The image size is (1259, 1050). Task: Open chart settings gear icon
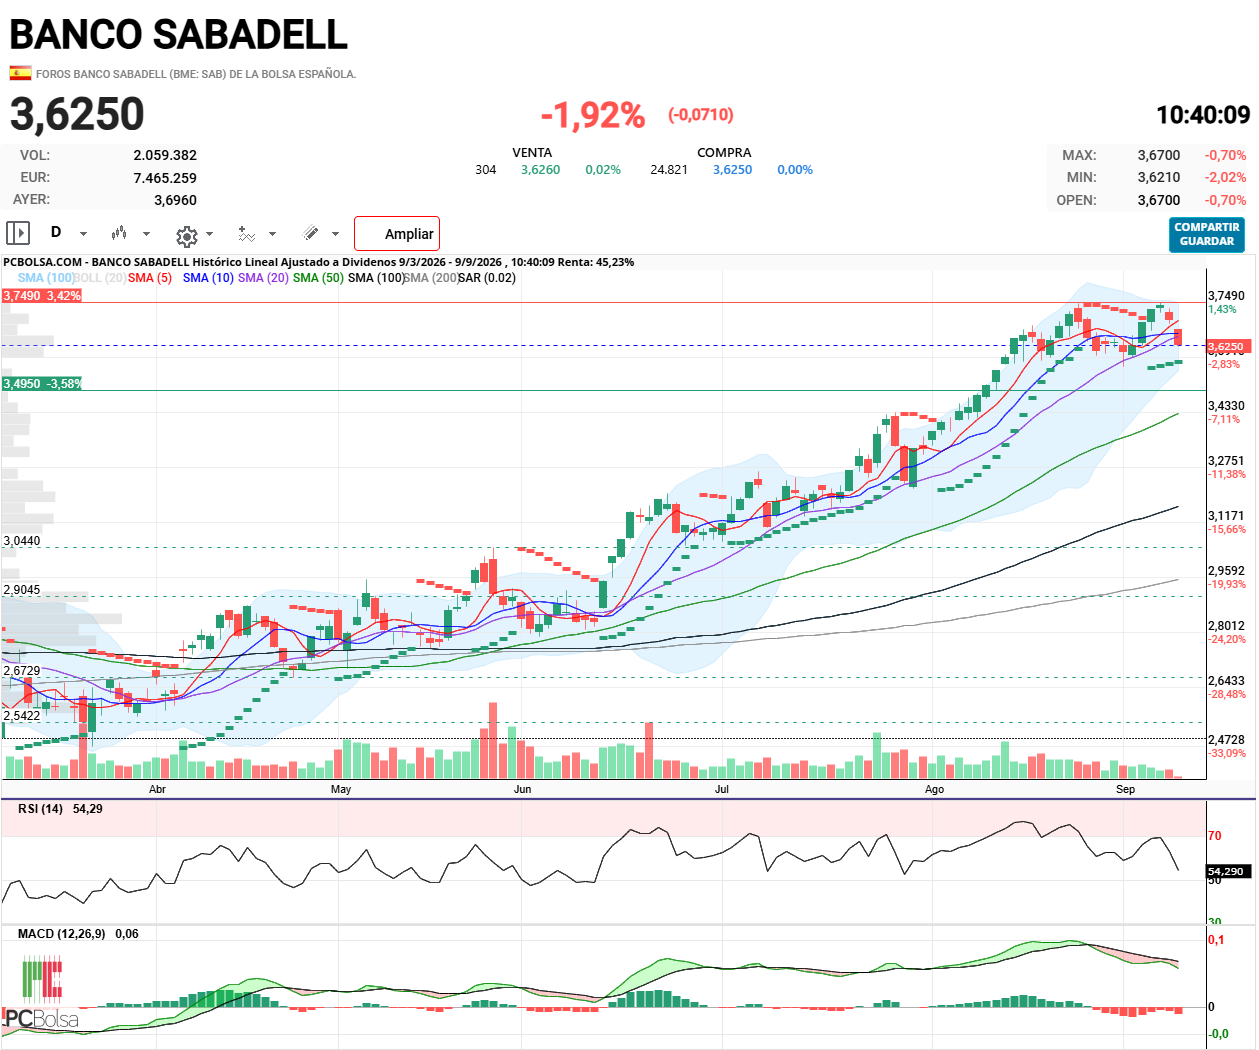click(186, 236)
